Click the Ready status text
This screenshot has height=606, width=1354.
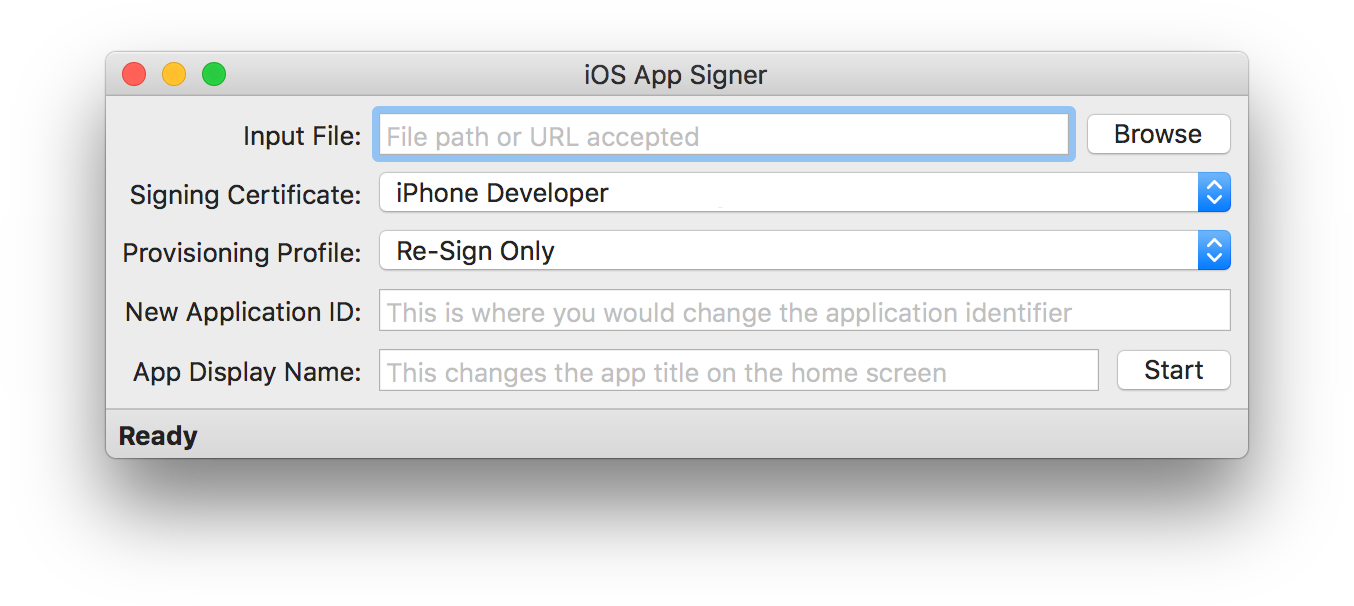(158, 436)
